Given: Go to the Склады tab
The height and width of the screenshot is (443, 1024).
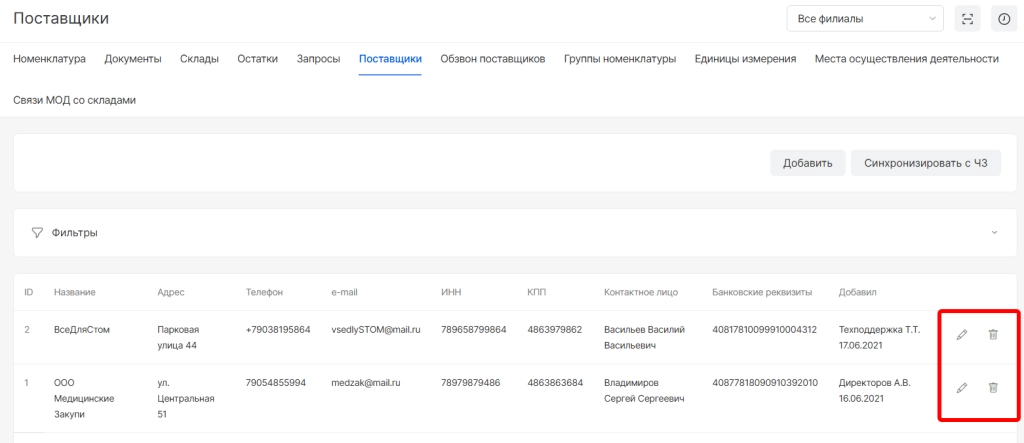Looking at the screenshot, I should click(x=199, y=59).
